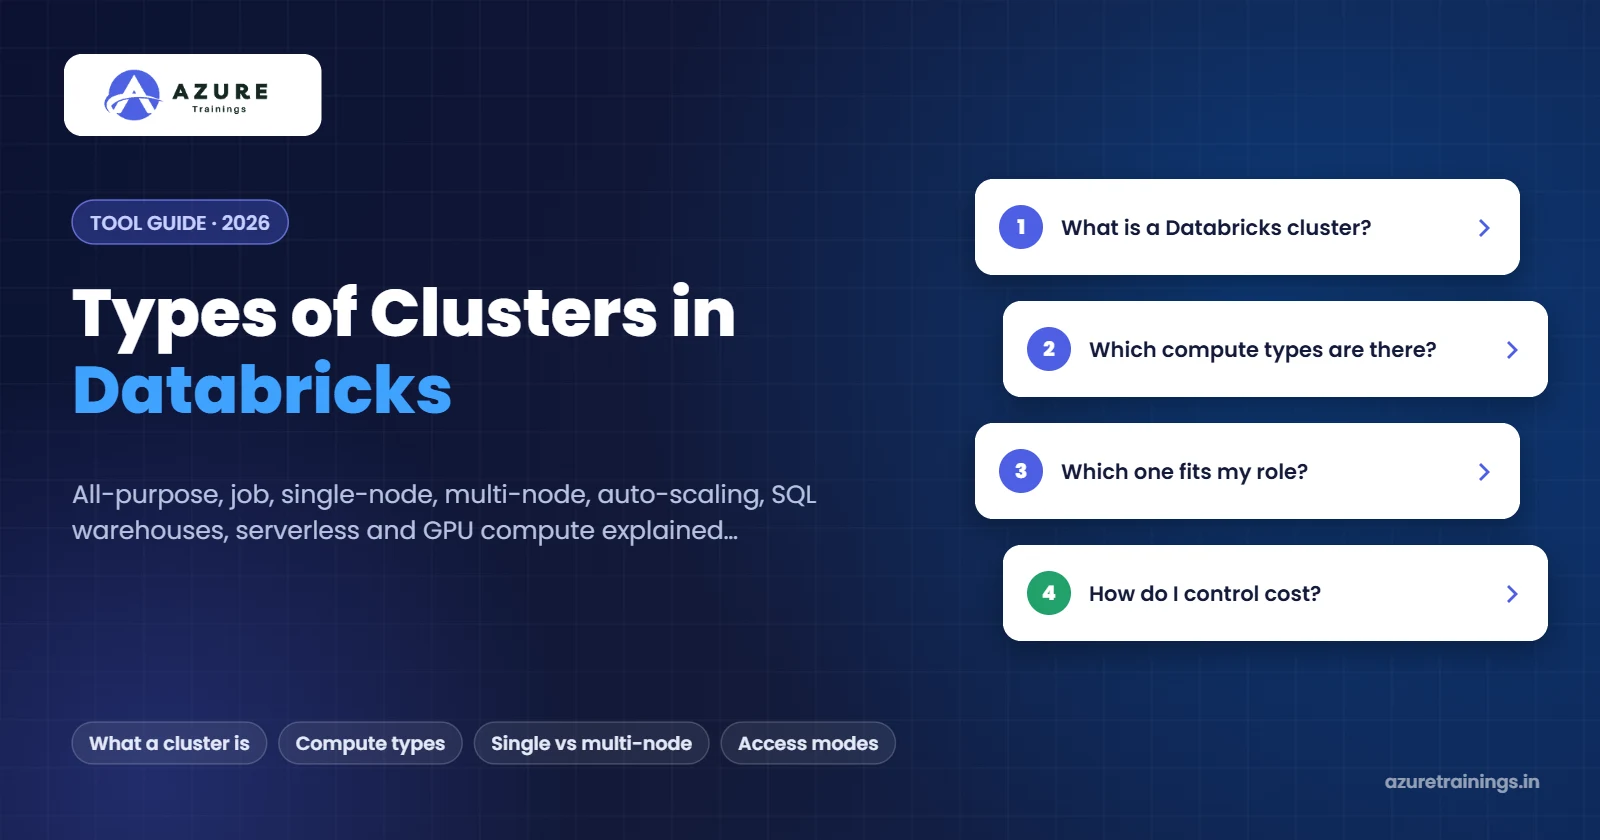The image size is (1600, 840).
Task: Select the 'Single vs multi-node' pill
Action: (x=591, y=743)
